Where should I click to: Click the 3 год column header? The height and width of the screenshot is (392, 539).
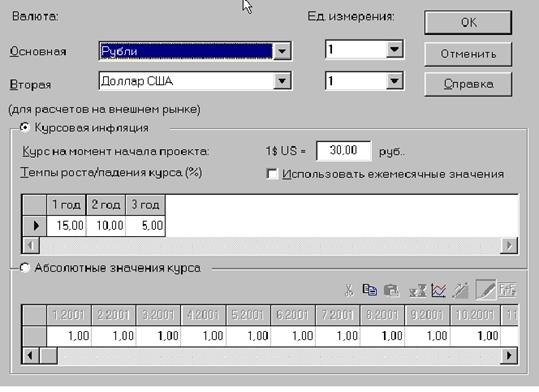(146, 205)
